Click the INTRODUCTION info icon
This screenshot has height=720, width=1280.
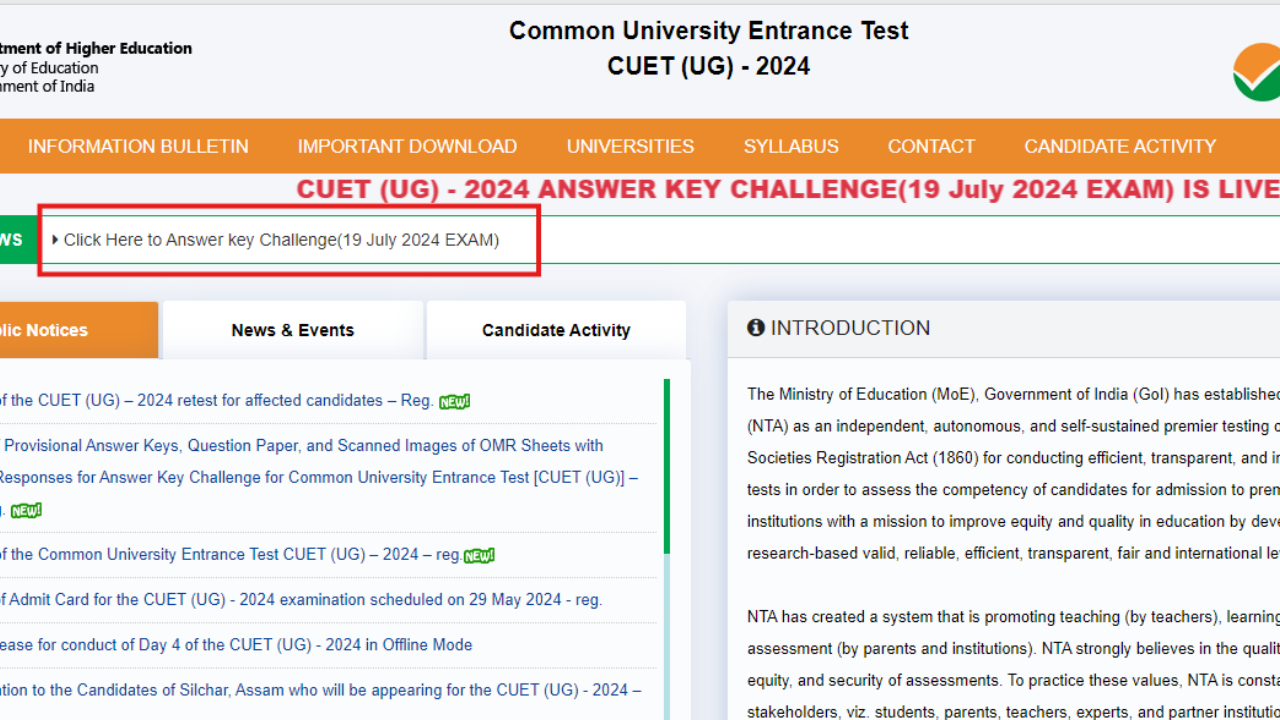[756, 328]
